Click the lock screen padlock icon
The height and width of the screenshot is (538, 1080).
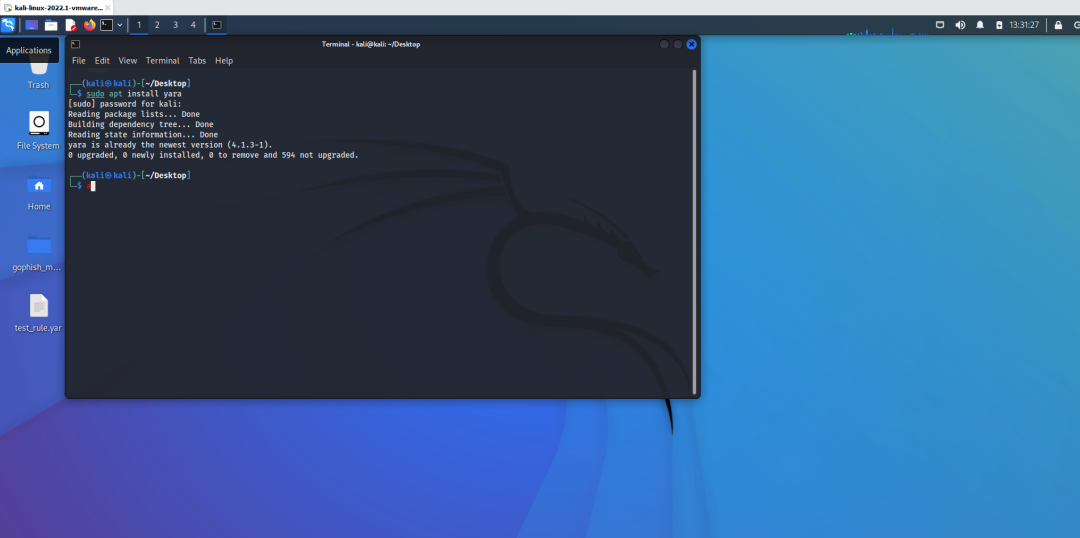pyautogui.click(x=1059, y=25)
